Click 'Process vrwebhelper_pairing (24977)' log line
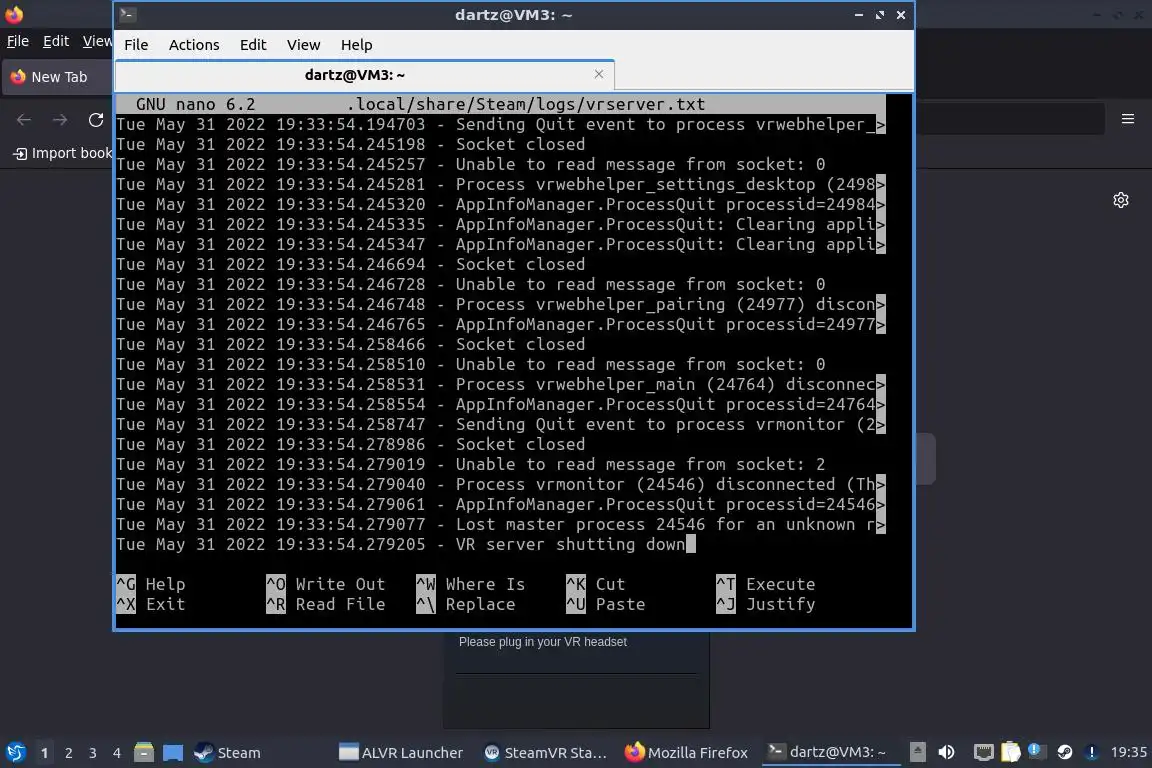This screenshot has width=1152, height=768. tap(501, 304)
